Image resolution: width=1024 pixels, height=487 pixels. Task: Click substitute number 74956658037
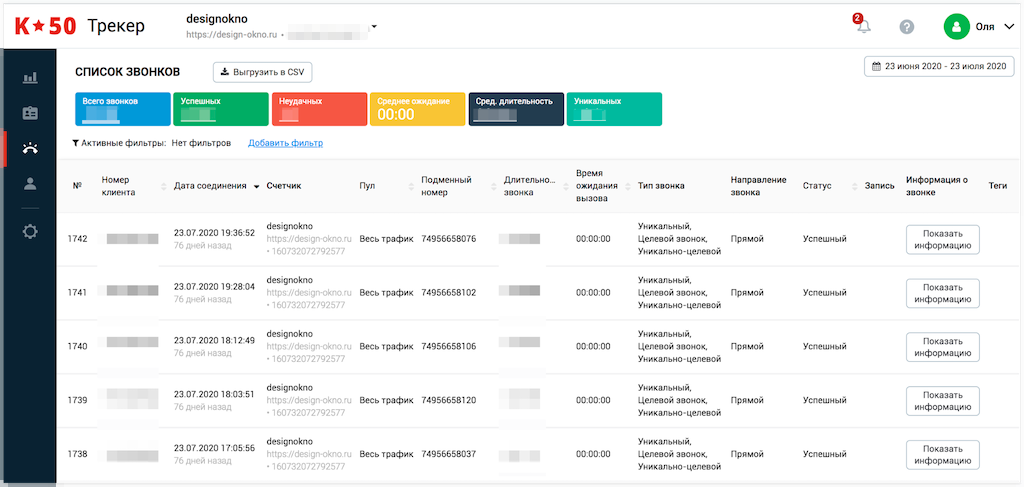point(449,454)
